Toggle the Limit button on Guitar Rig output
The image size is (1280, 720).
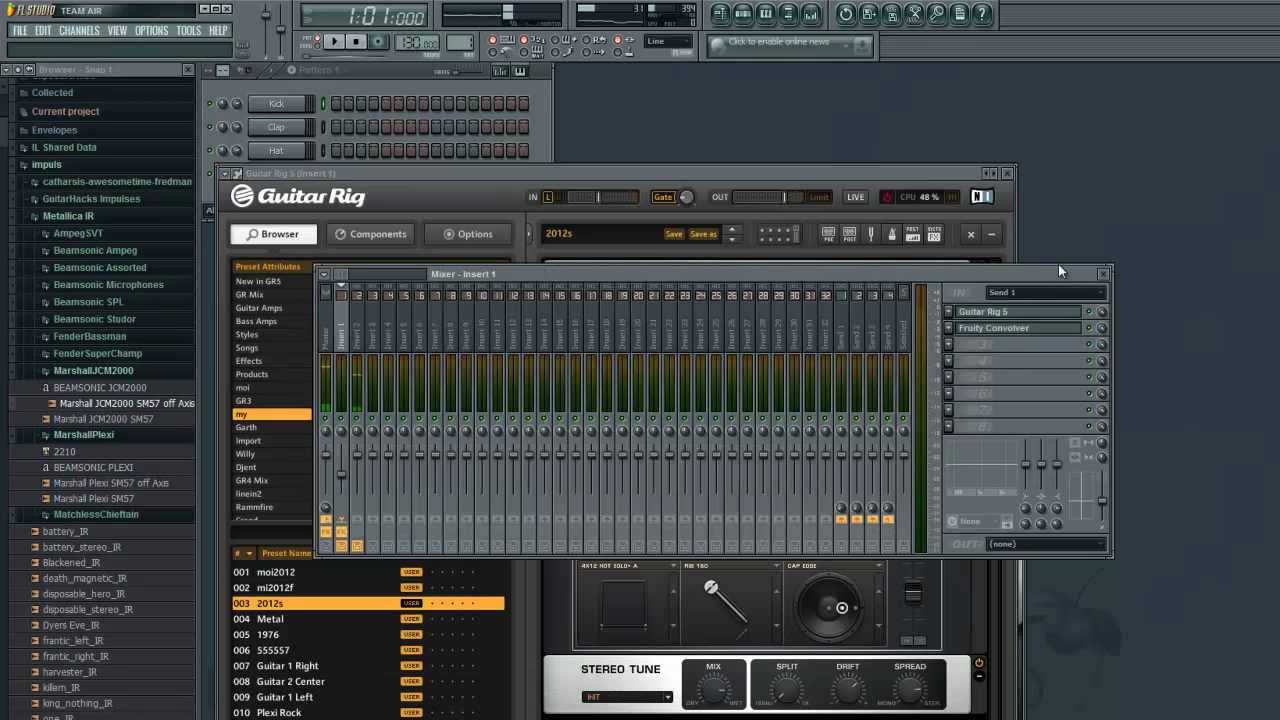820,197
